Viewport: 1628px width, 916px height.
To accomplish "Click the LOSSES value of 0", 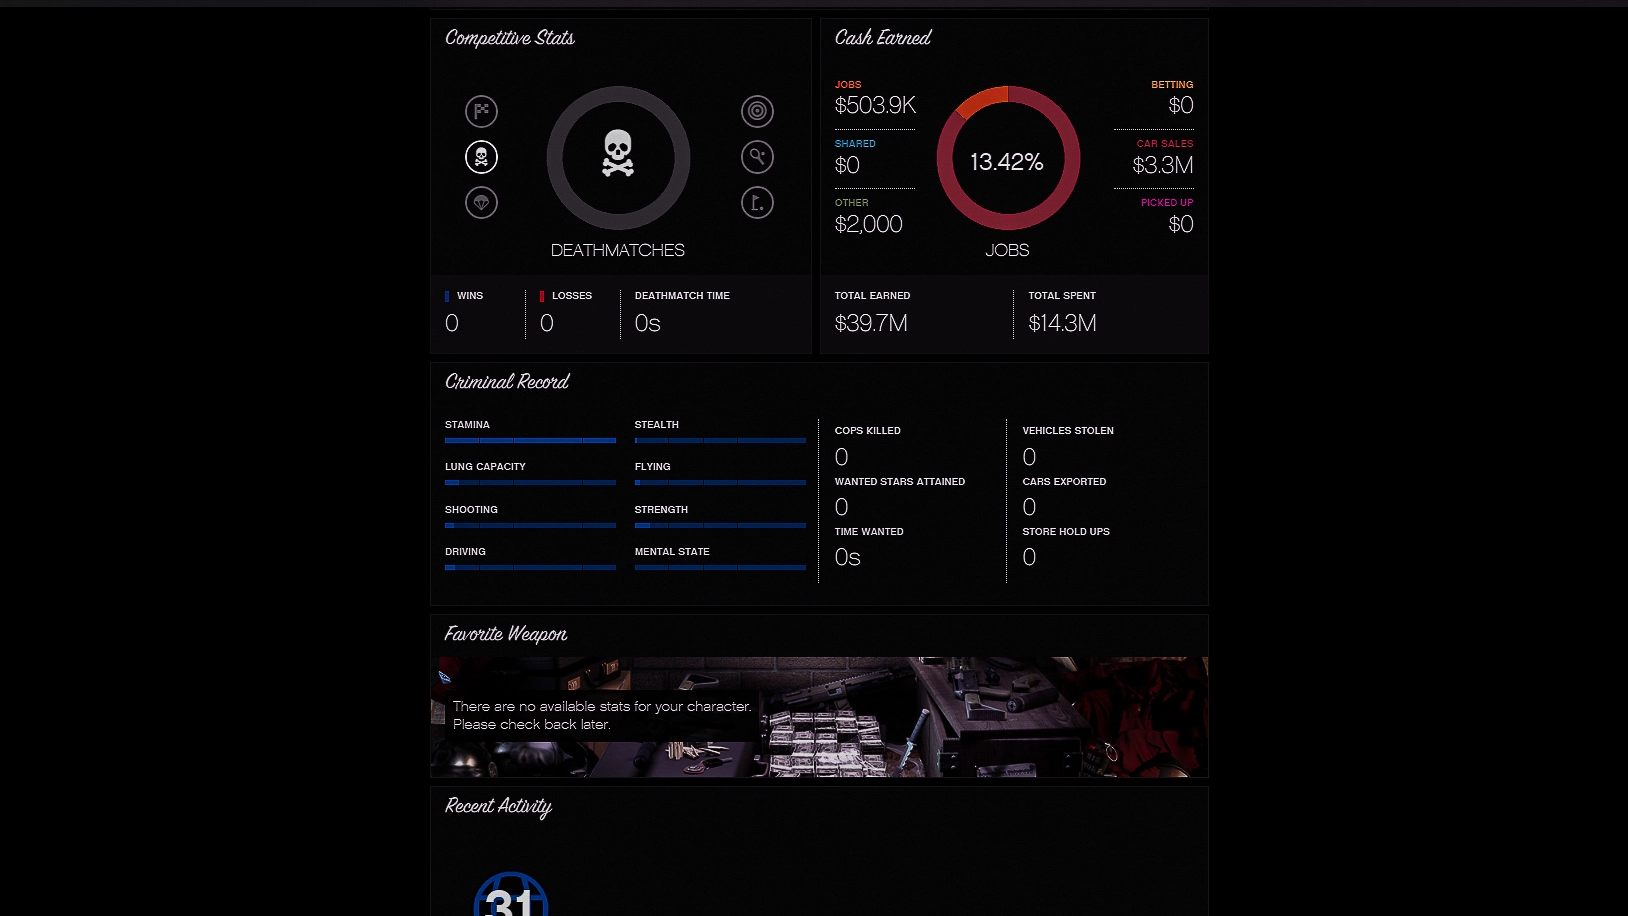I will tap(547, 323).
